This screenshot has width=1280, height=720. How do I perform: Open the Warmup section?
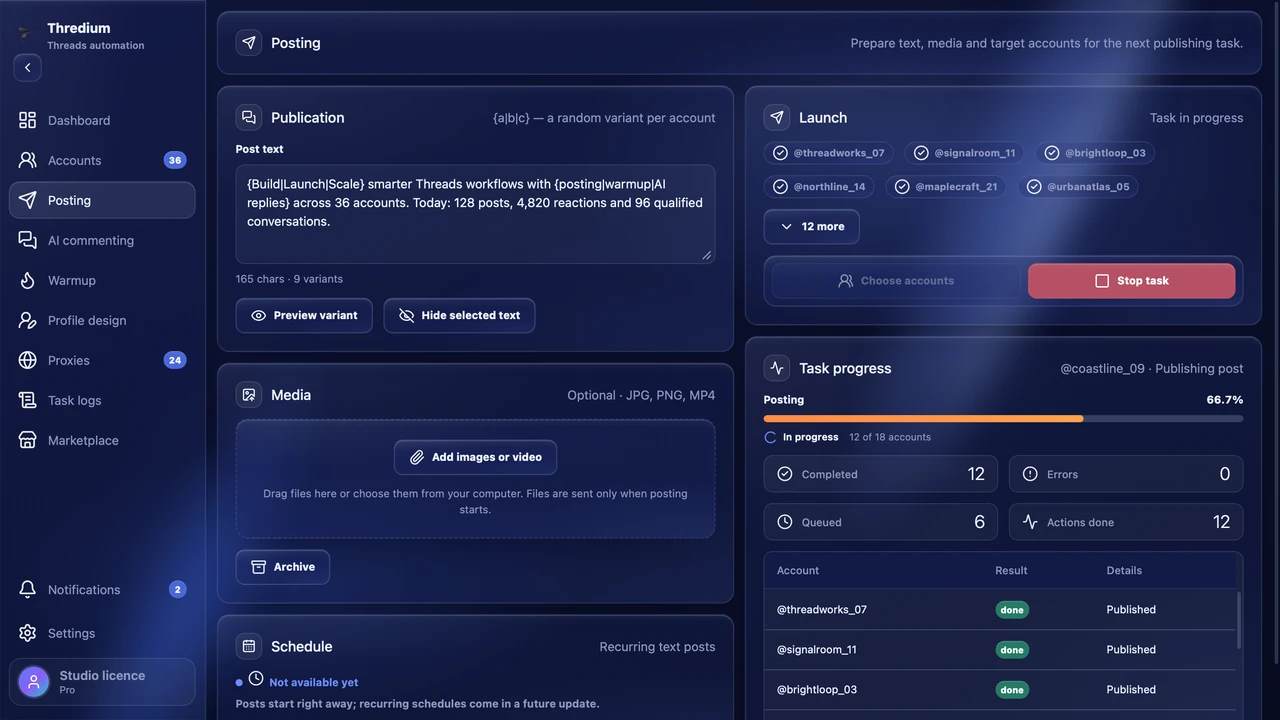(x=102, y=280)
